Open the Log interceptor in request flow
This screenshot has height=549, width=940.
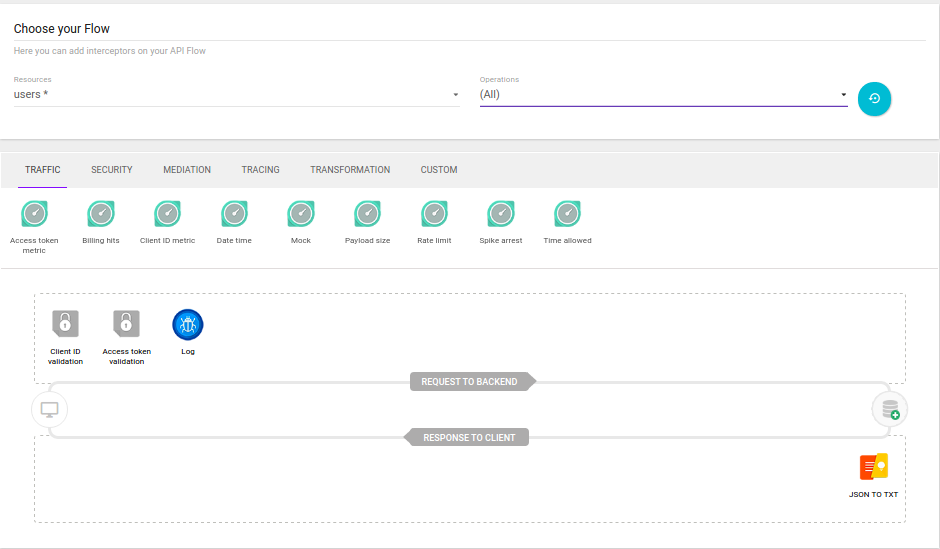pos(188,324)
